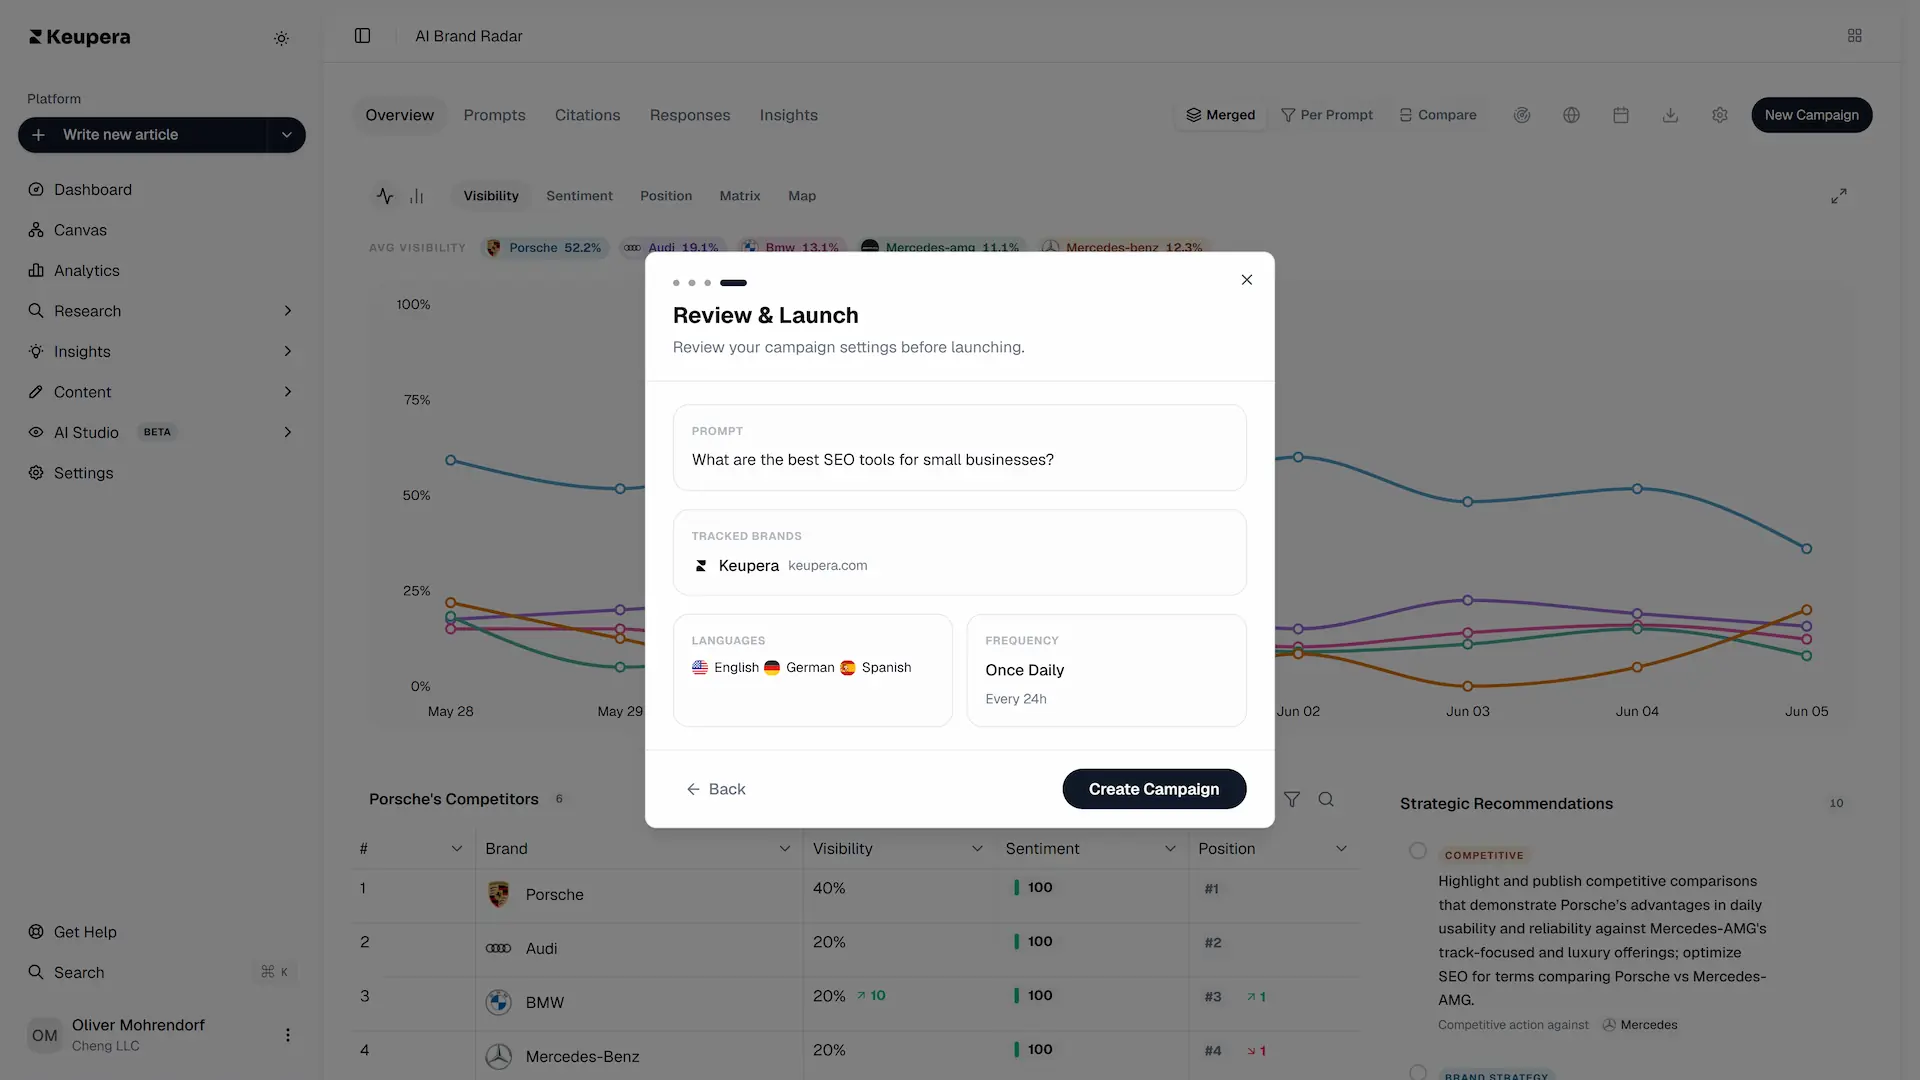Open the Write new article dropdown arrow
Screen dimensions: 1920x1080
pos(287,135)
